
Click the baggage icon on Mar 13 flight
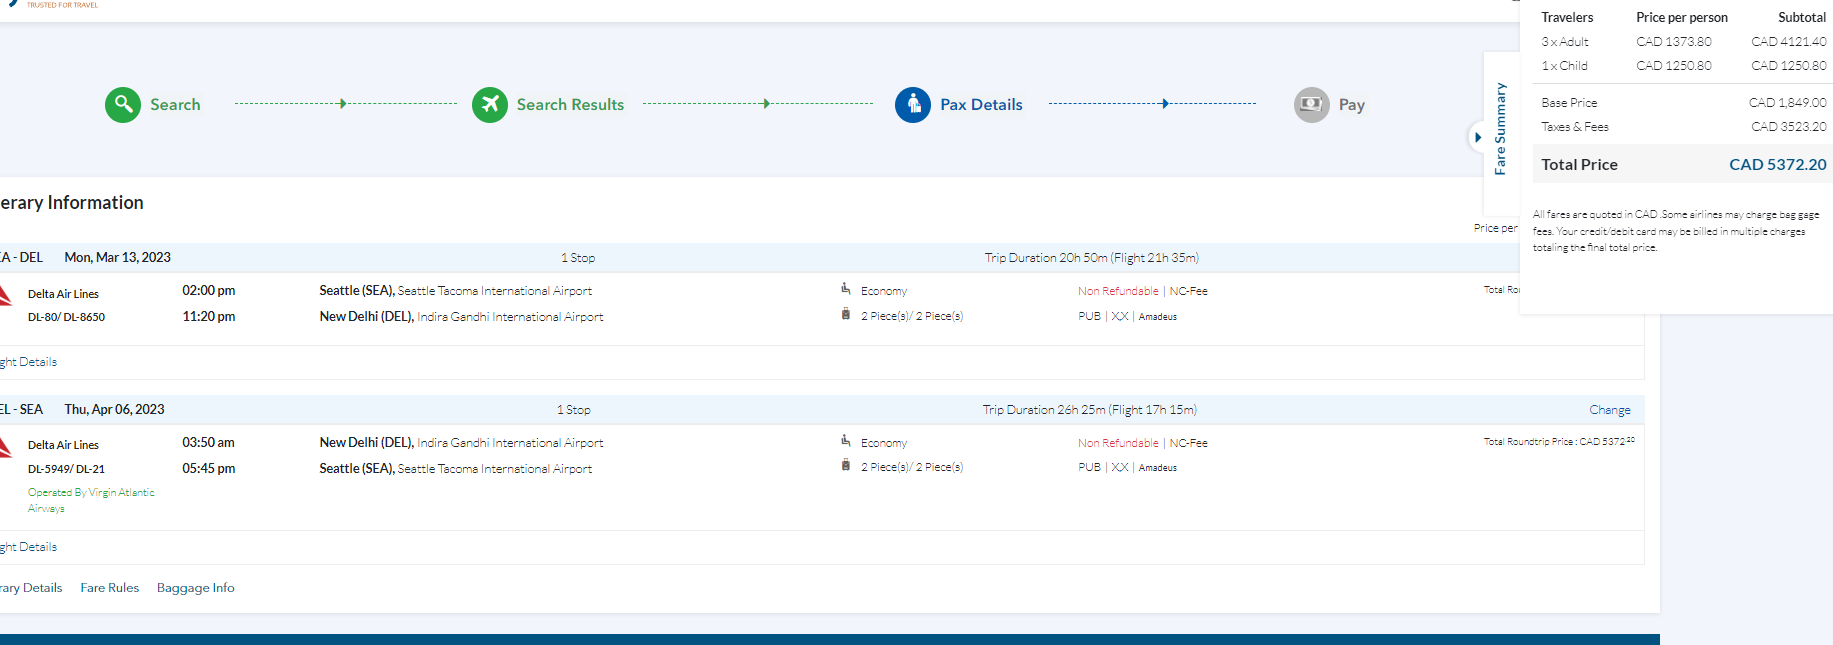[x=846, y=315]
